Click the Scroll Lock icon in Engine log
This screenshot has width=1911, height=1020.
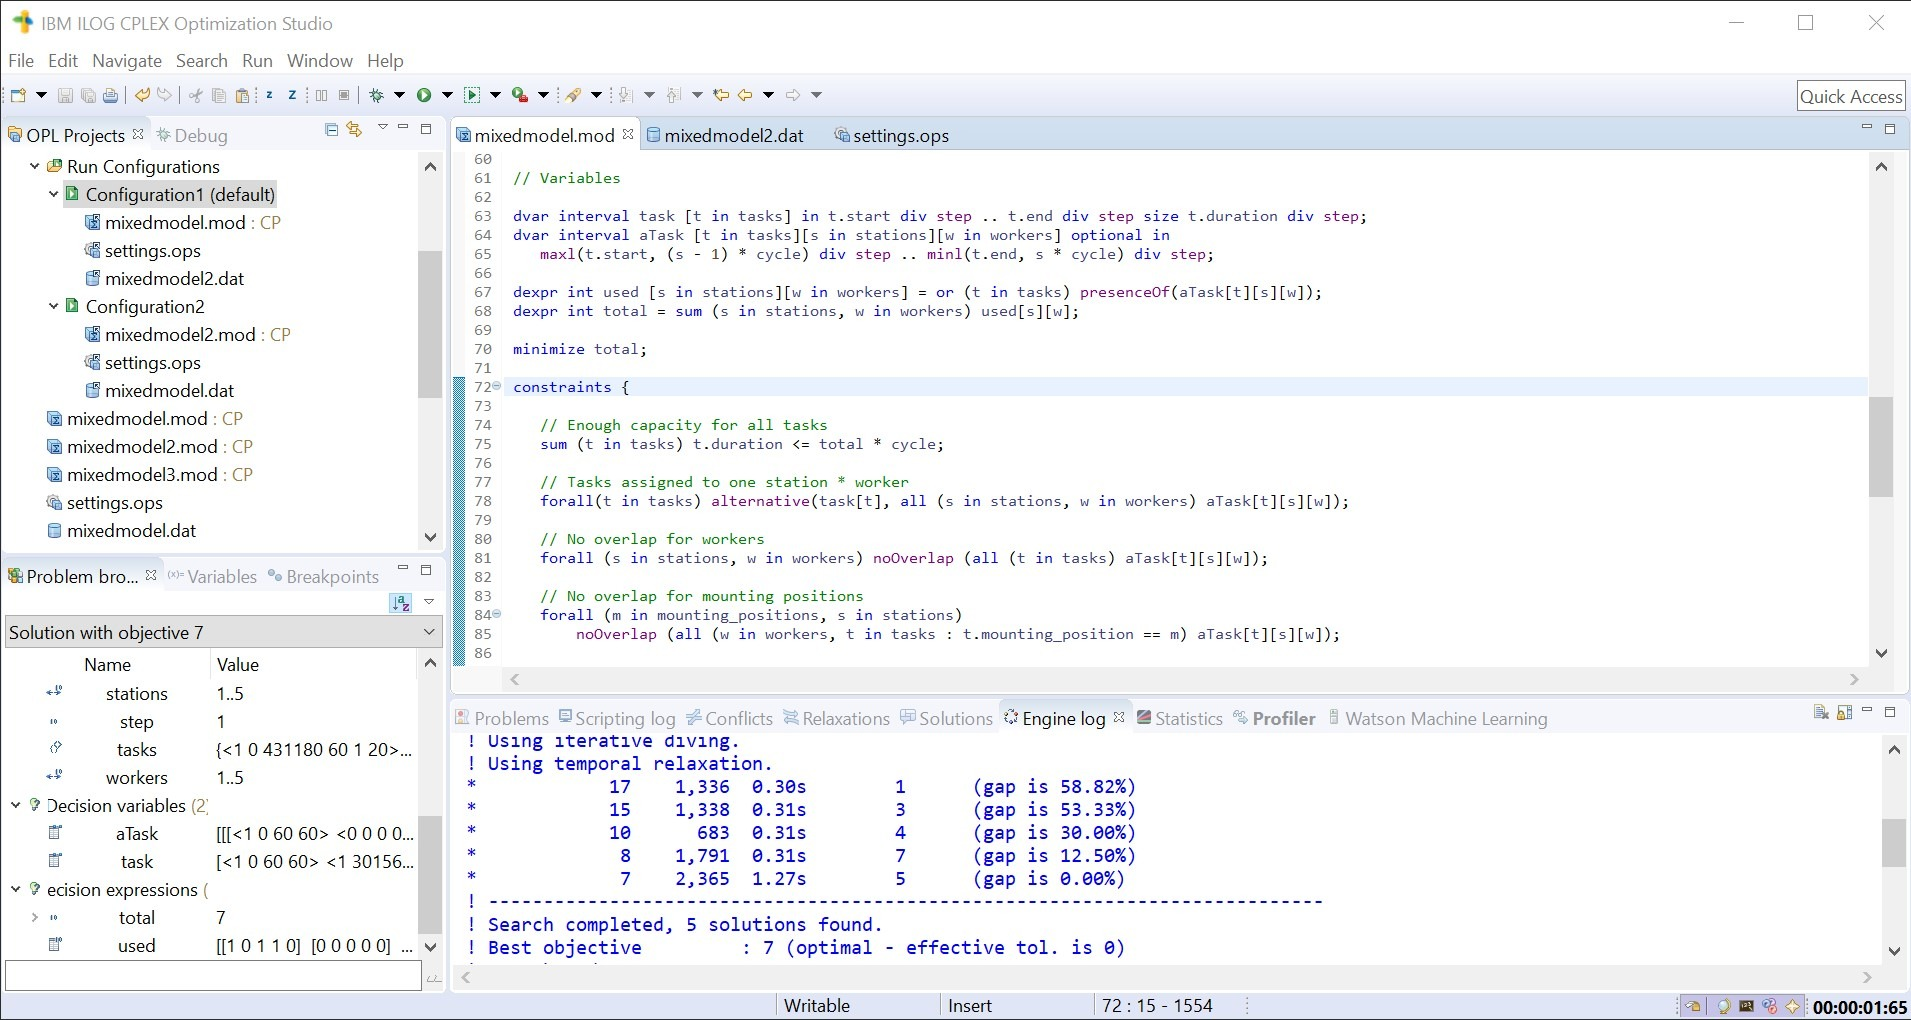1844,712
